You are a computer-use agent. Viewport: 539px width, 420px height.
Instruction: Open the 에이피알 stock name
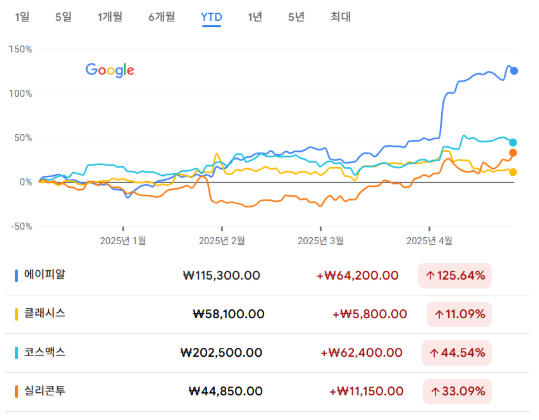pos(44,274)
